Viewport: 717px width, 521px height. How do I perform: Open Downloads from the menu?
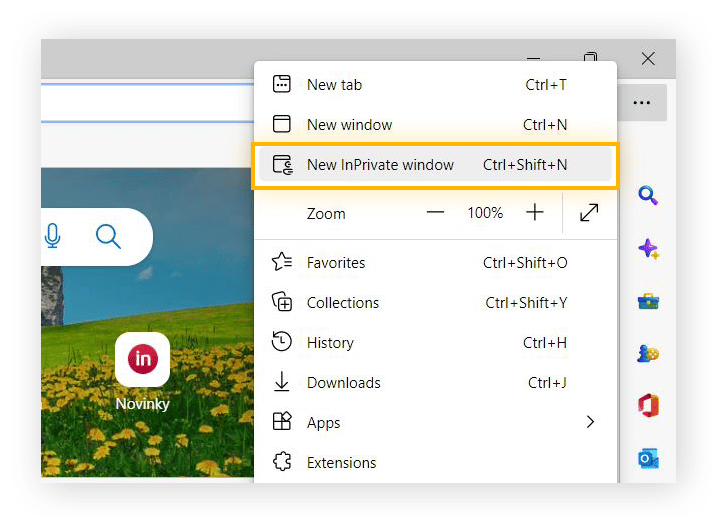[343, 383]
